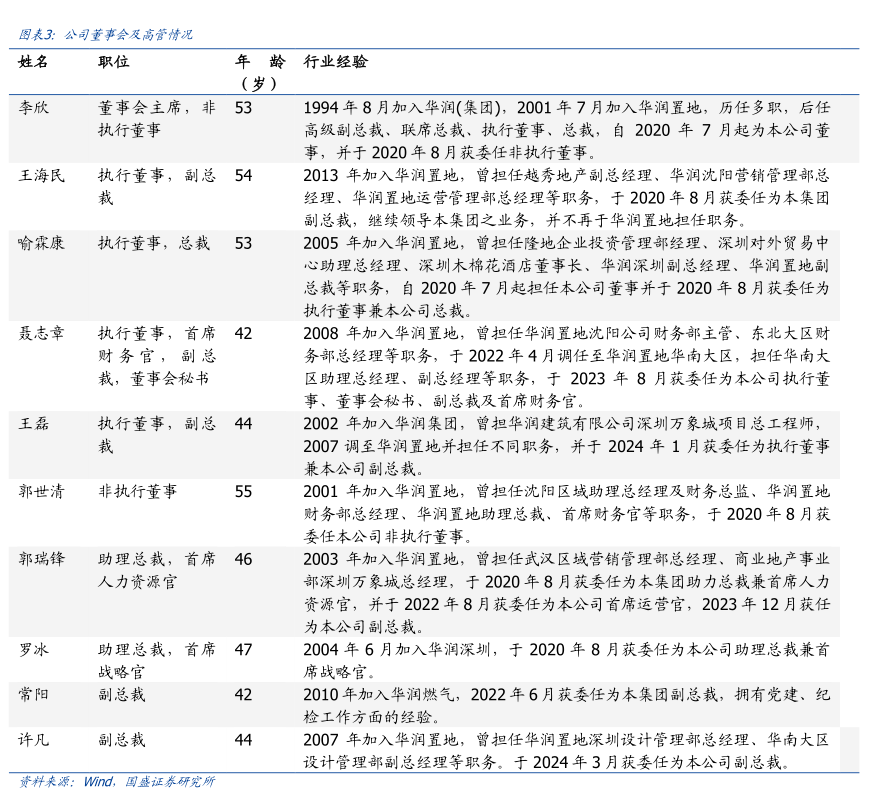Click the 姓名 column header
The width and height of the screenshot is (874, 796).
pyautogui.click(x=33, y=62)
